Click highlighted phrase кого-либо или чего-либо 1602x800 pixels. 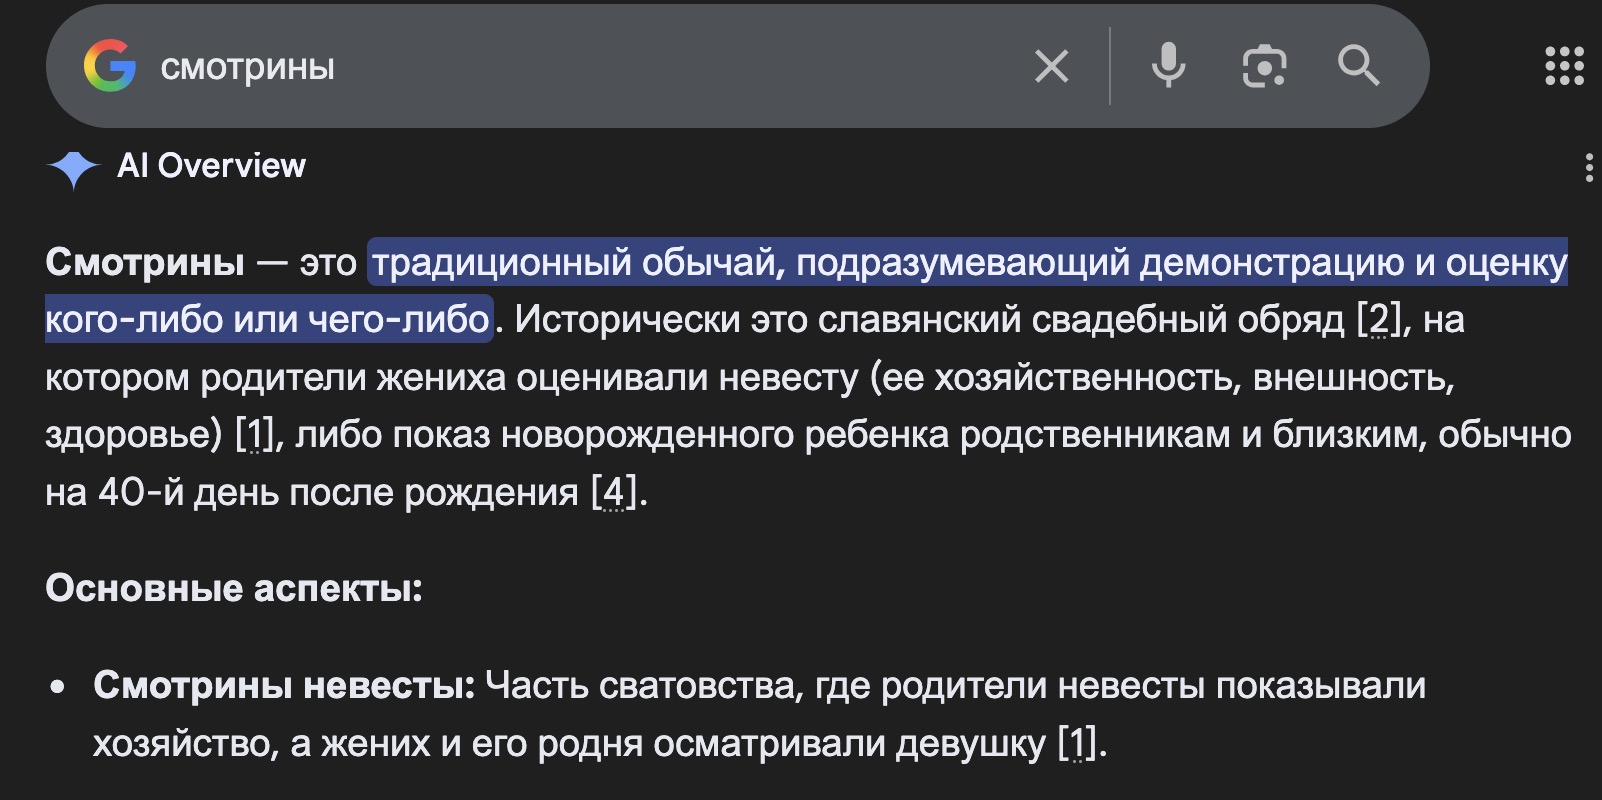268,320
